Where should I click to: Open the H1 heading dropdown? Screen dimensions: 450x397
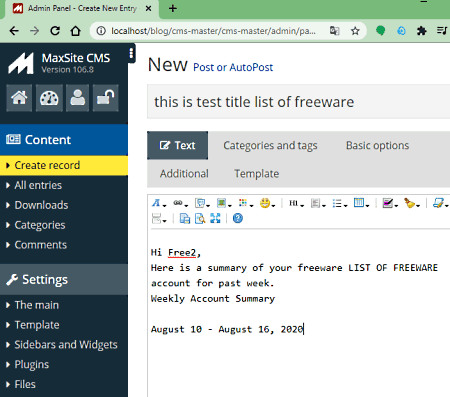(x=296, y=203)
